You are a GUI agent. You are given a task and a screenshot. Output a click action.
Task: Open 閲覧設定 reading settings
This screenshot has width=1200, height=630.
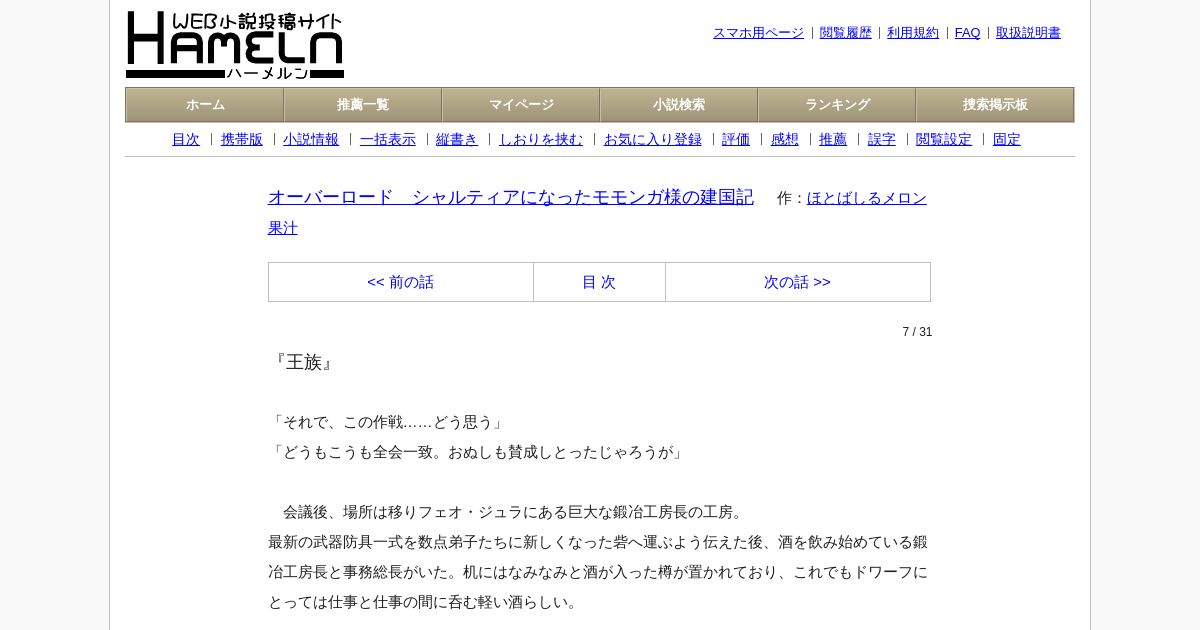point(944,140)
